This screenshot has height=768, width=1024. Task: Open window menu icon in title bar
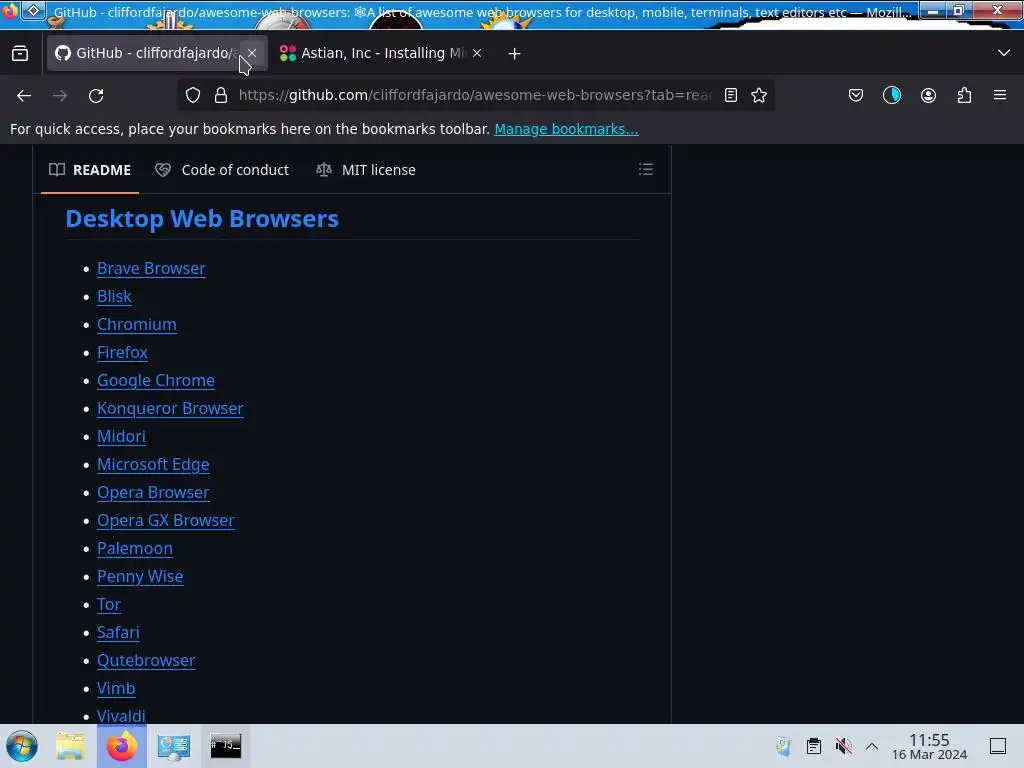(34, 10)
